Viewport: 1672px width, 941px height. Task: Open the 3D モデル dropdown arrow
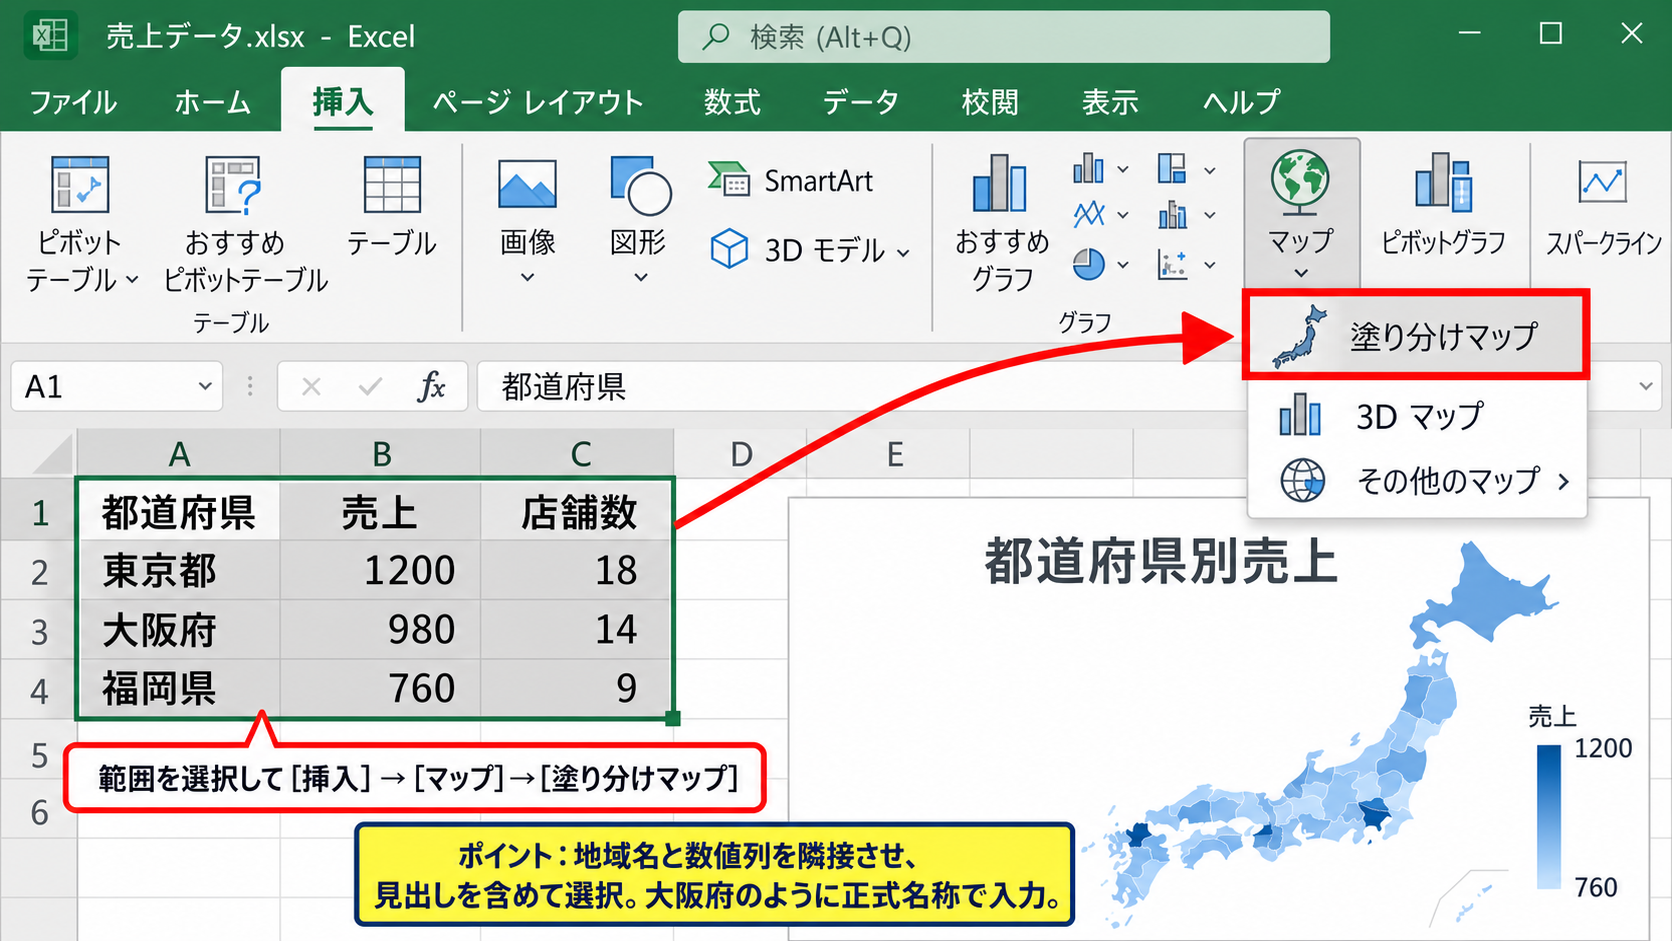[903, 252]
